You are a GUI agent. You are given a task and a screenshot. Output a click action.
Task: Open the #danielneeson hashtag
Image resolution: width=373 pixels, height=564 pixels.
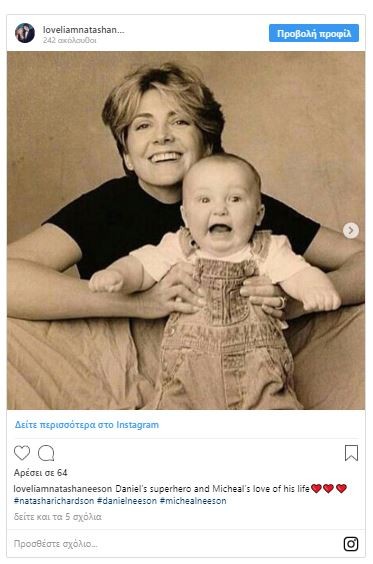point(127,501)
